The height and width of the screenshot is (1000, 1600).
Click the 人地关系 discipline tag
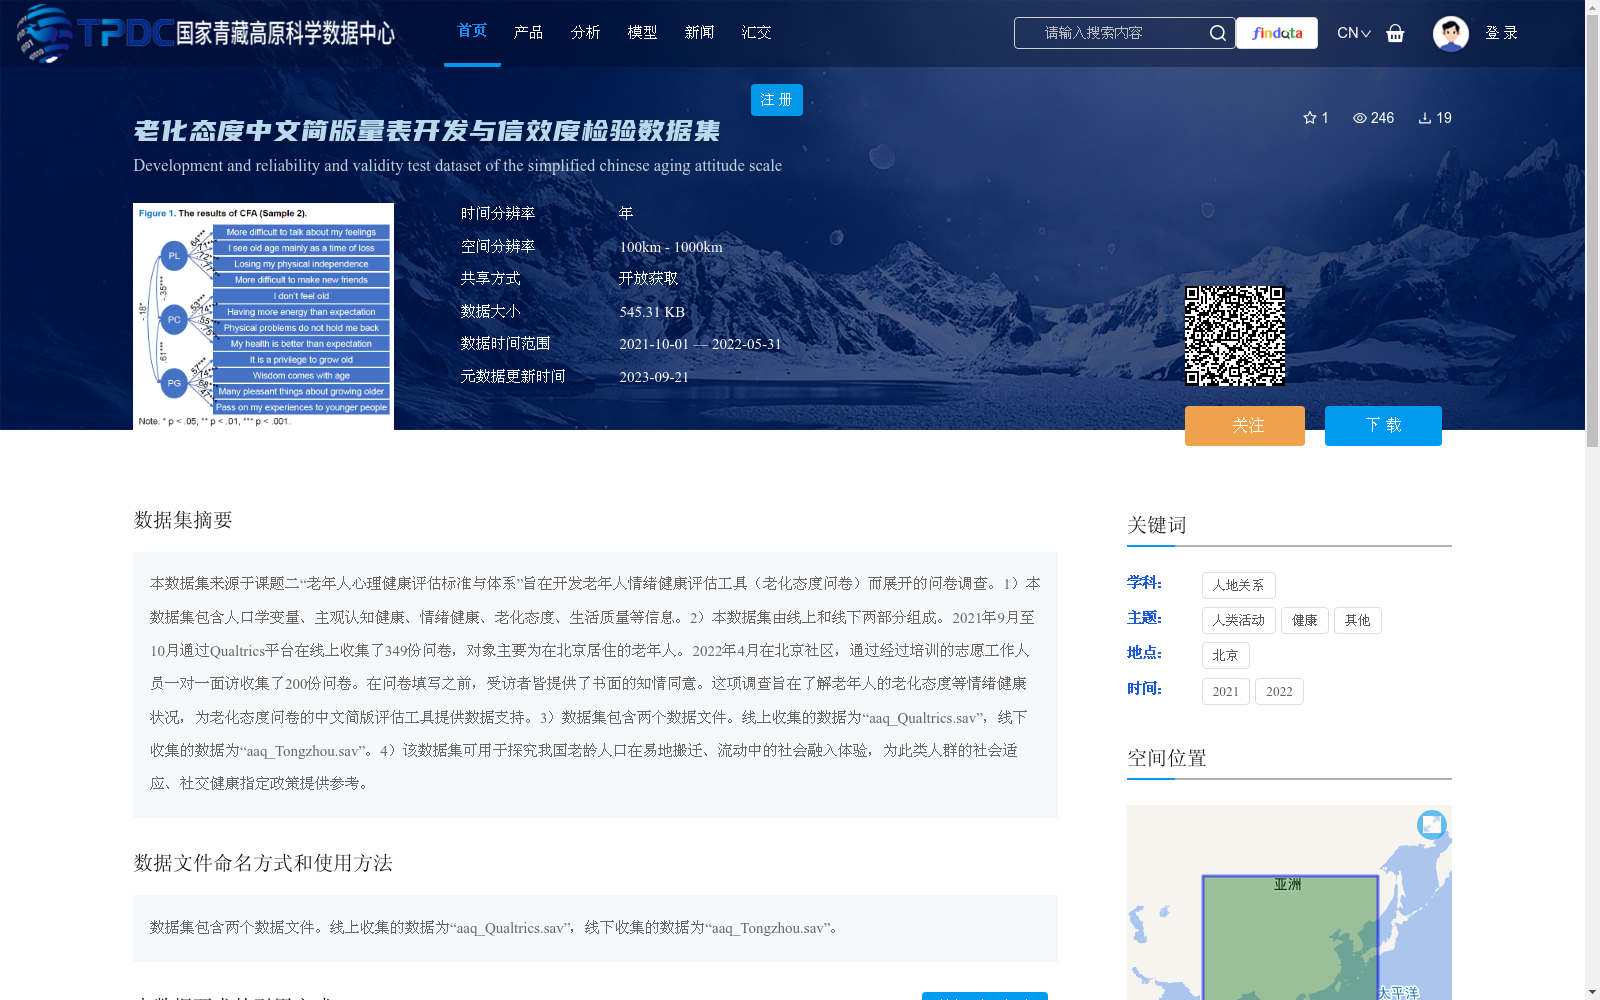pos(1238,585)
